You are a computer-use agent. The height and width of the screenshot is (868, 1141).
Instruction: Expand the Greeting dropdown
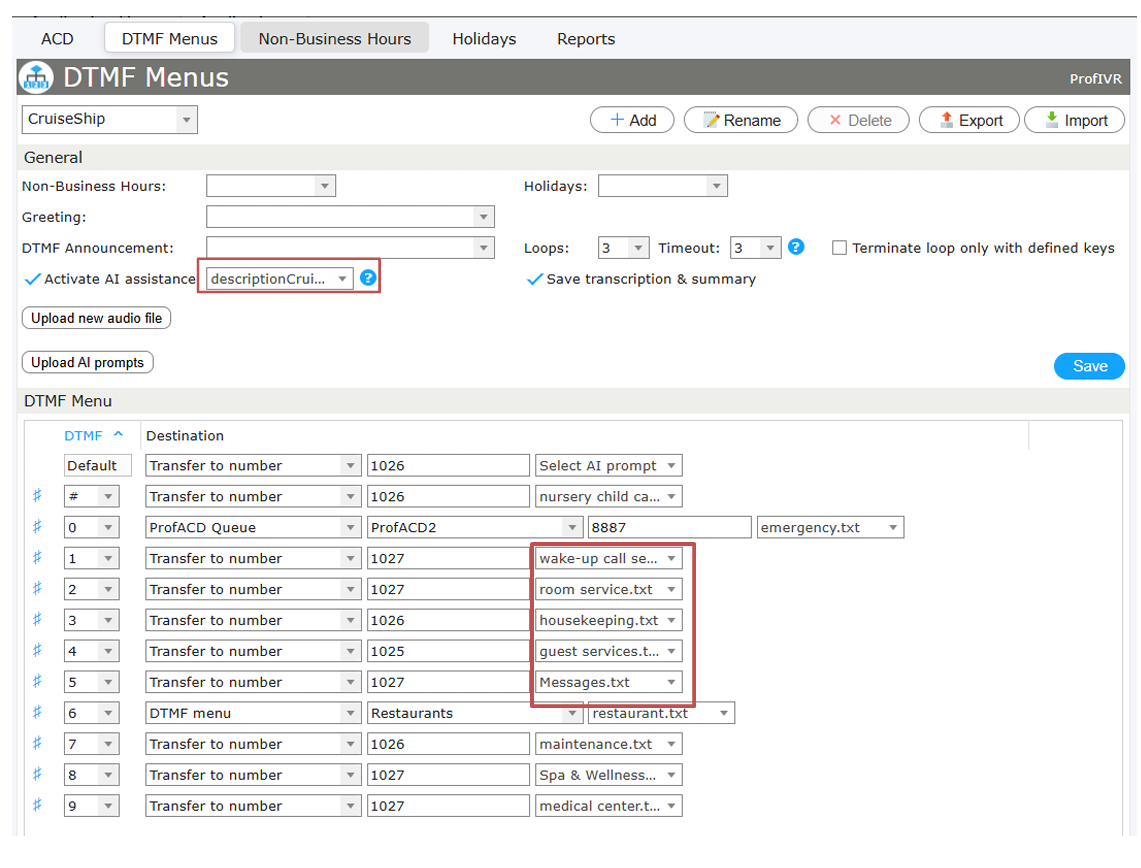(350, 217)
